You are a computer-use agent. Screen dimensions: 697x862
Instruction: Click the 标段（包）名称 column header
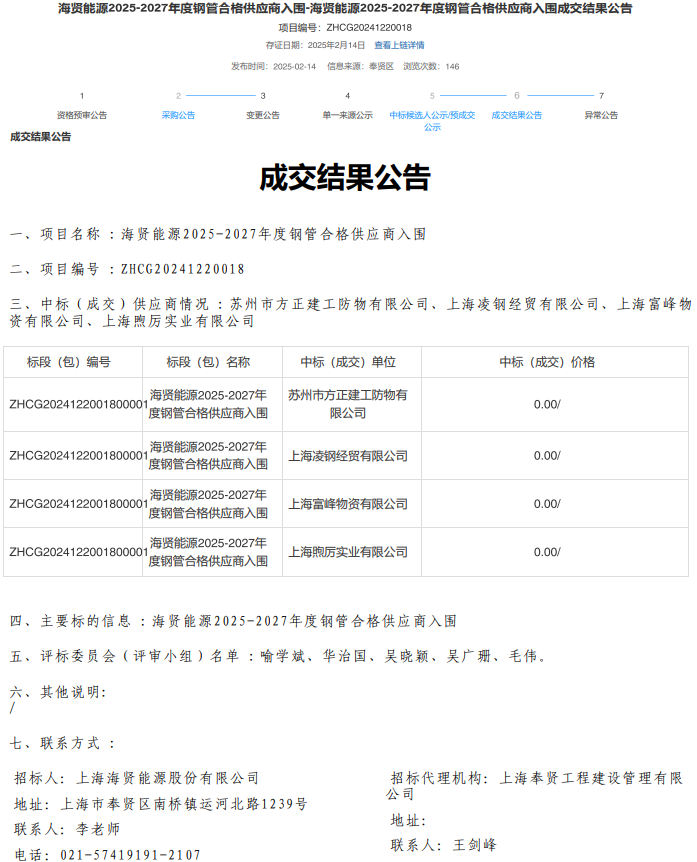pyautogui.click(x=208, y=362)
